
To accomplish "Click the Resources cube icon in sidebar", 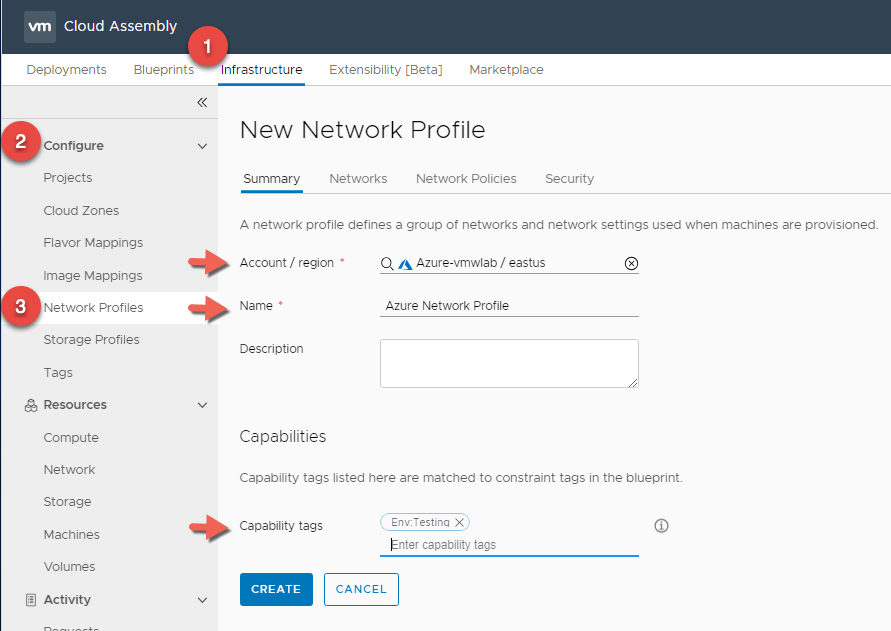I will tap(30, 405).
